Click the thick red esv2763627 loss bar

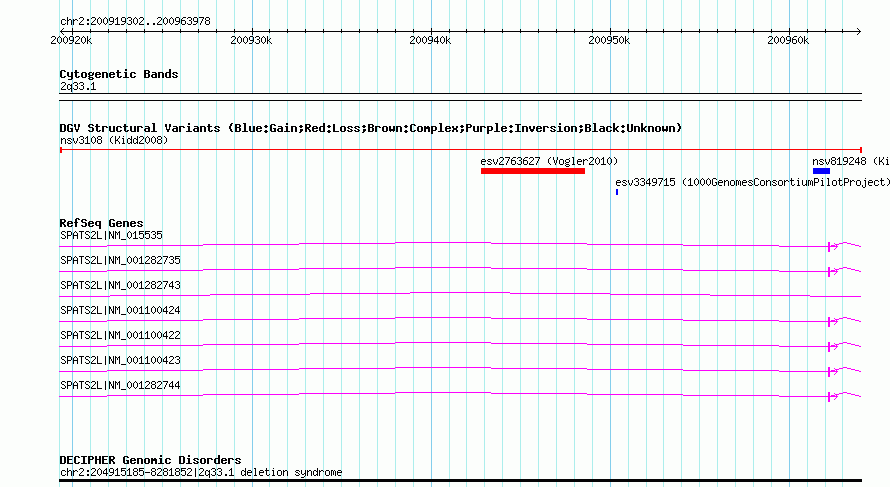532,171
